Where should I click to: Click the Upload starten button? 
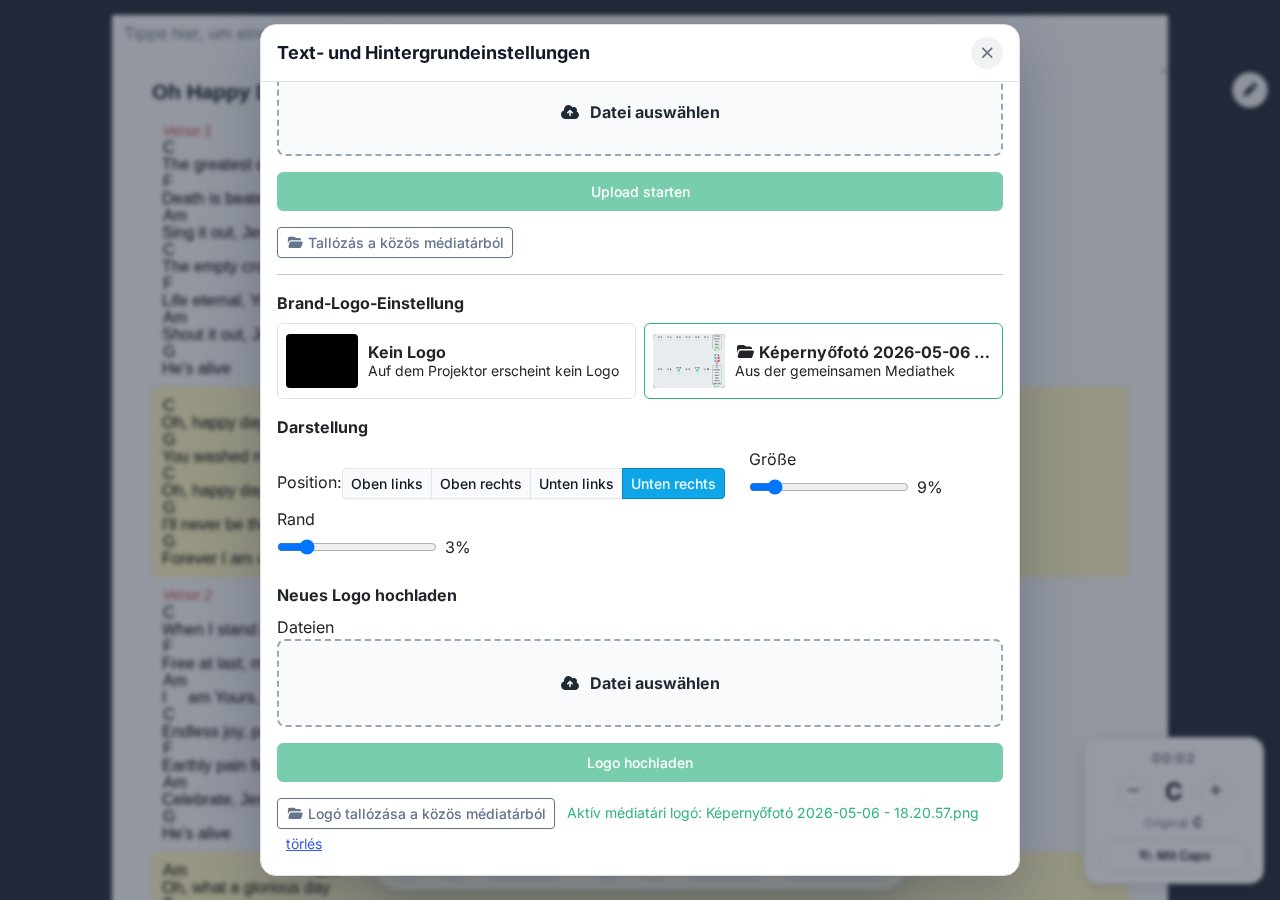[x=640, y=192]
